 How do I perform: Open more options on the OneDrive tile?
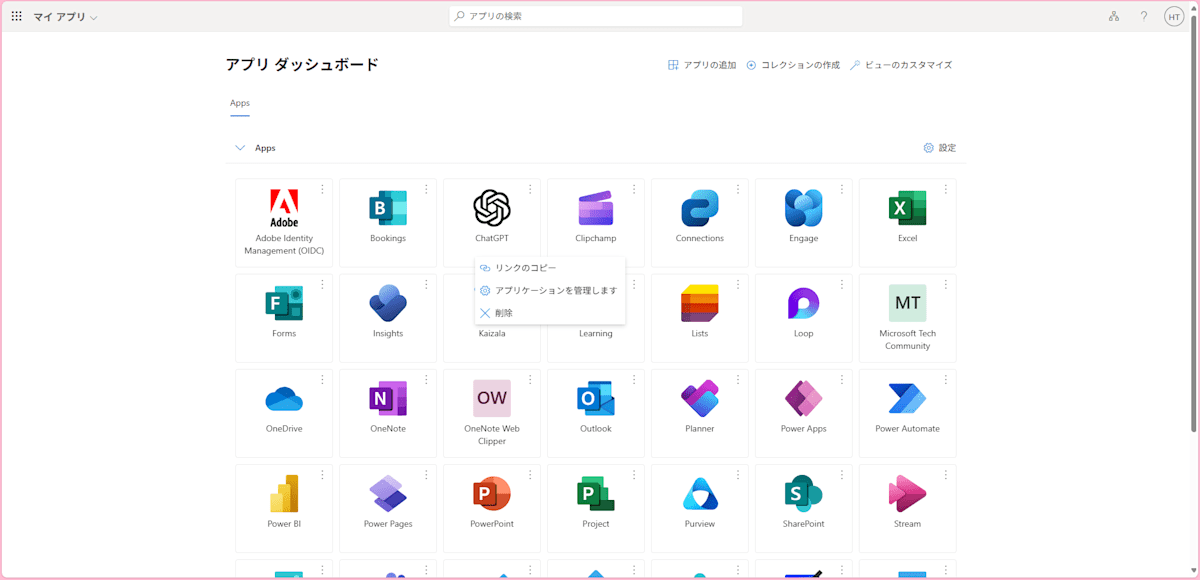322,379
